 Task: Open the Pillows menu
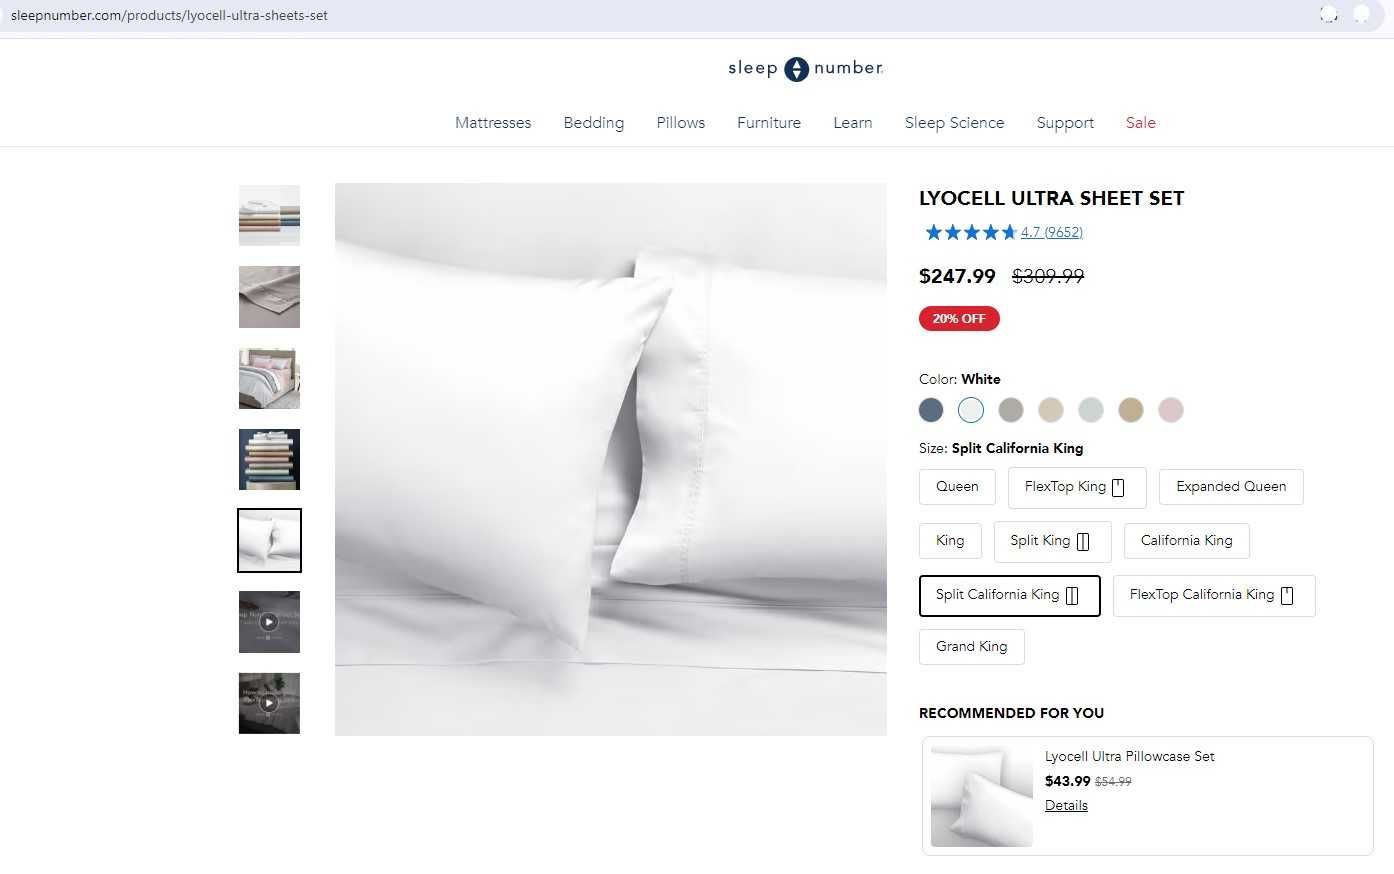click(x=681, y=123)
